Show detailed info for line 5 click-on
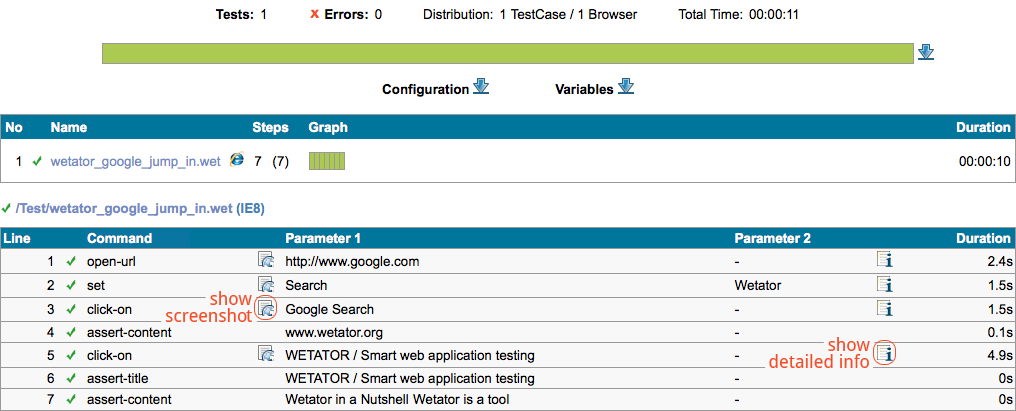Image resolution: width=1016 pixels, height=411 pixels. coord(884,353)
